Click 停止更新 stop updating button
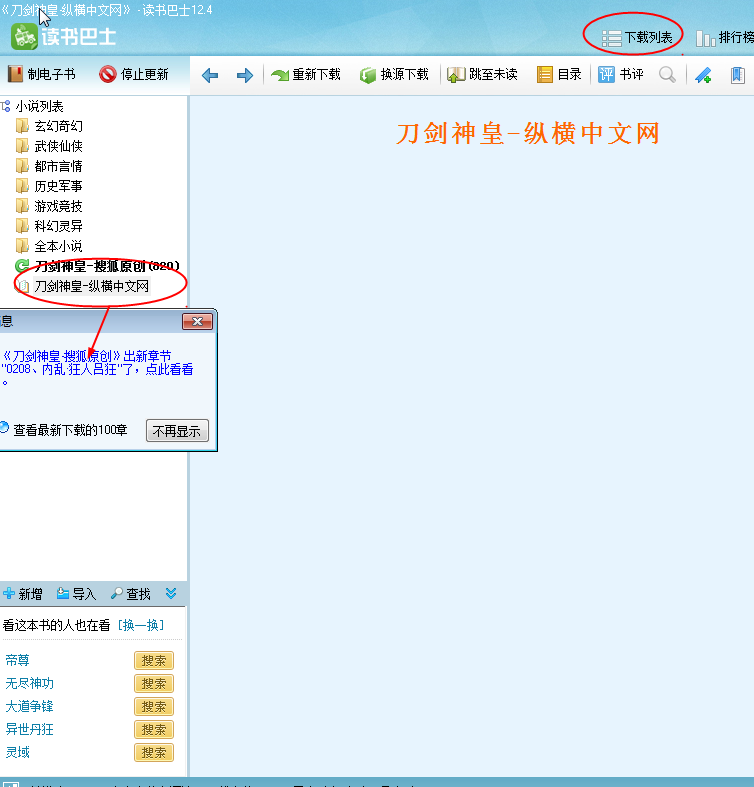The height and width of the screenshot is (787, 754). (134, 74)
